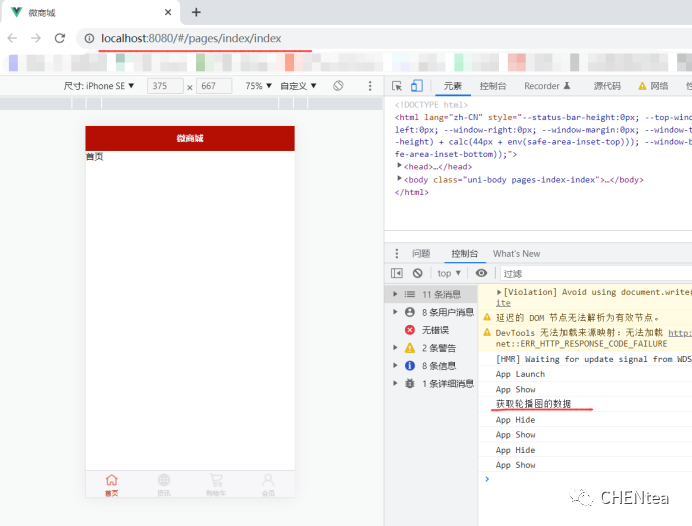Click the rotate screen icon in device toolbar

coord(338,86)
